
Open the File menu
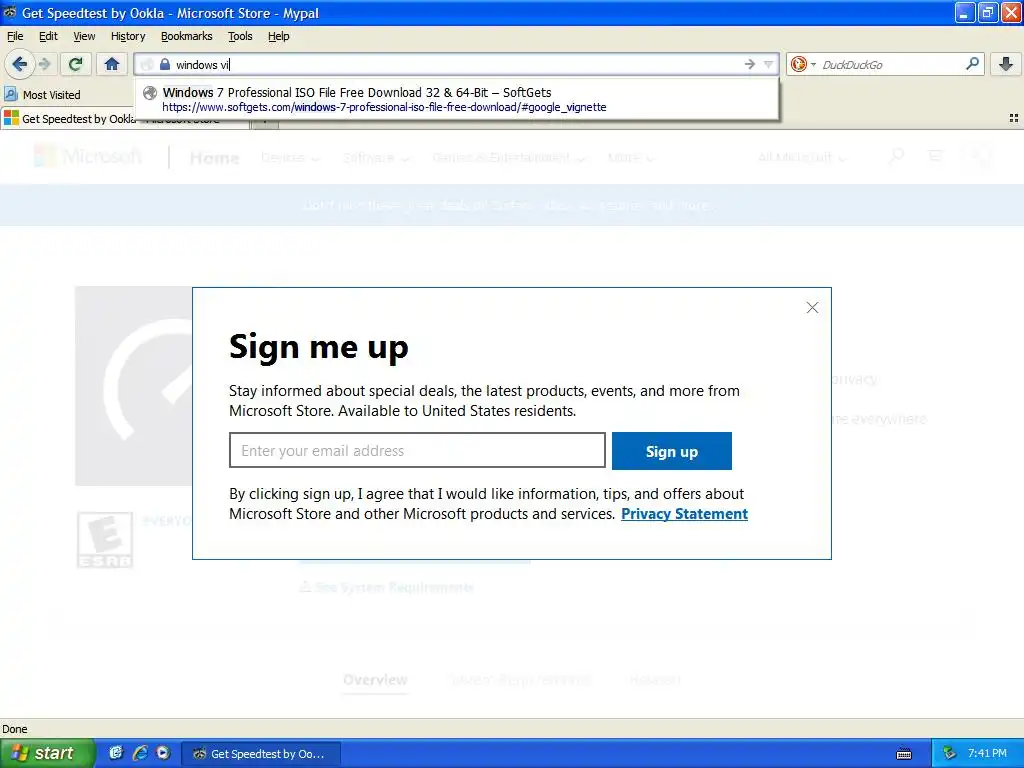[14, 36]
